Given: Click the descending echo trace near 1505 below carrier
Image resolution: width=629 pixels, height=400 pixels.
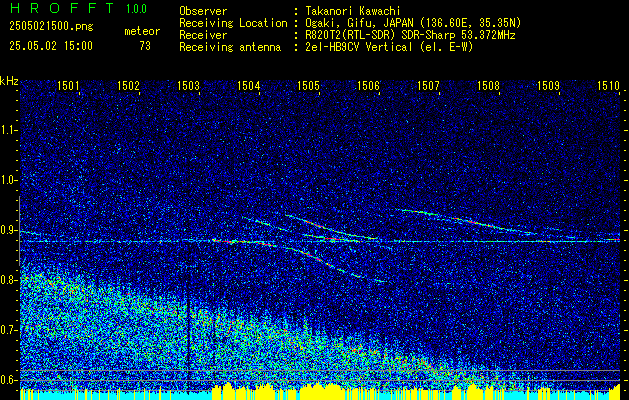Looking at the screenshot, I should coord(317,259).
